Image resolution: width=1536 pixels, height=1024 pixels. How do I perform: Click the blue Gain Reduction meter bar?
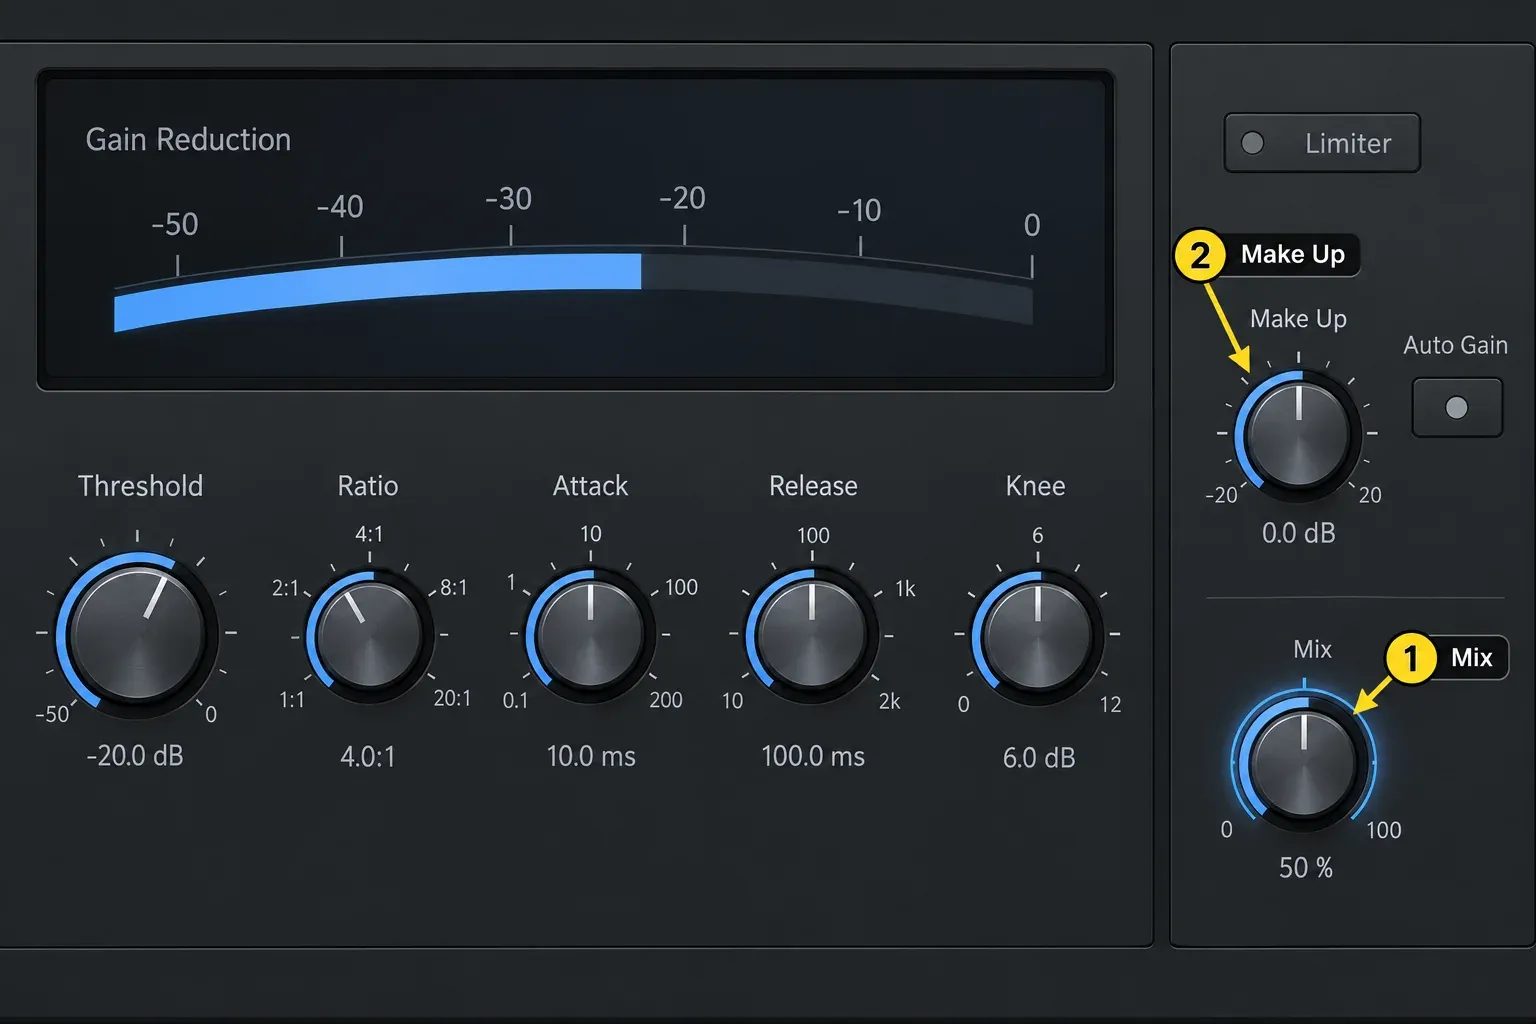click(378, 291)
